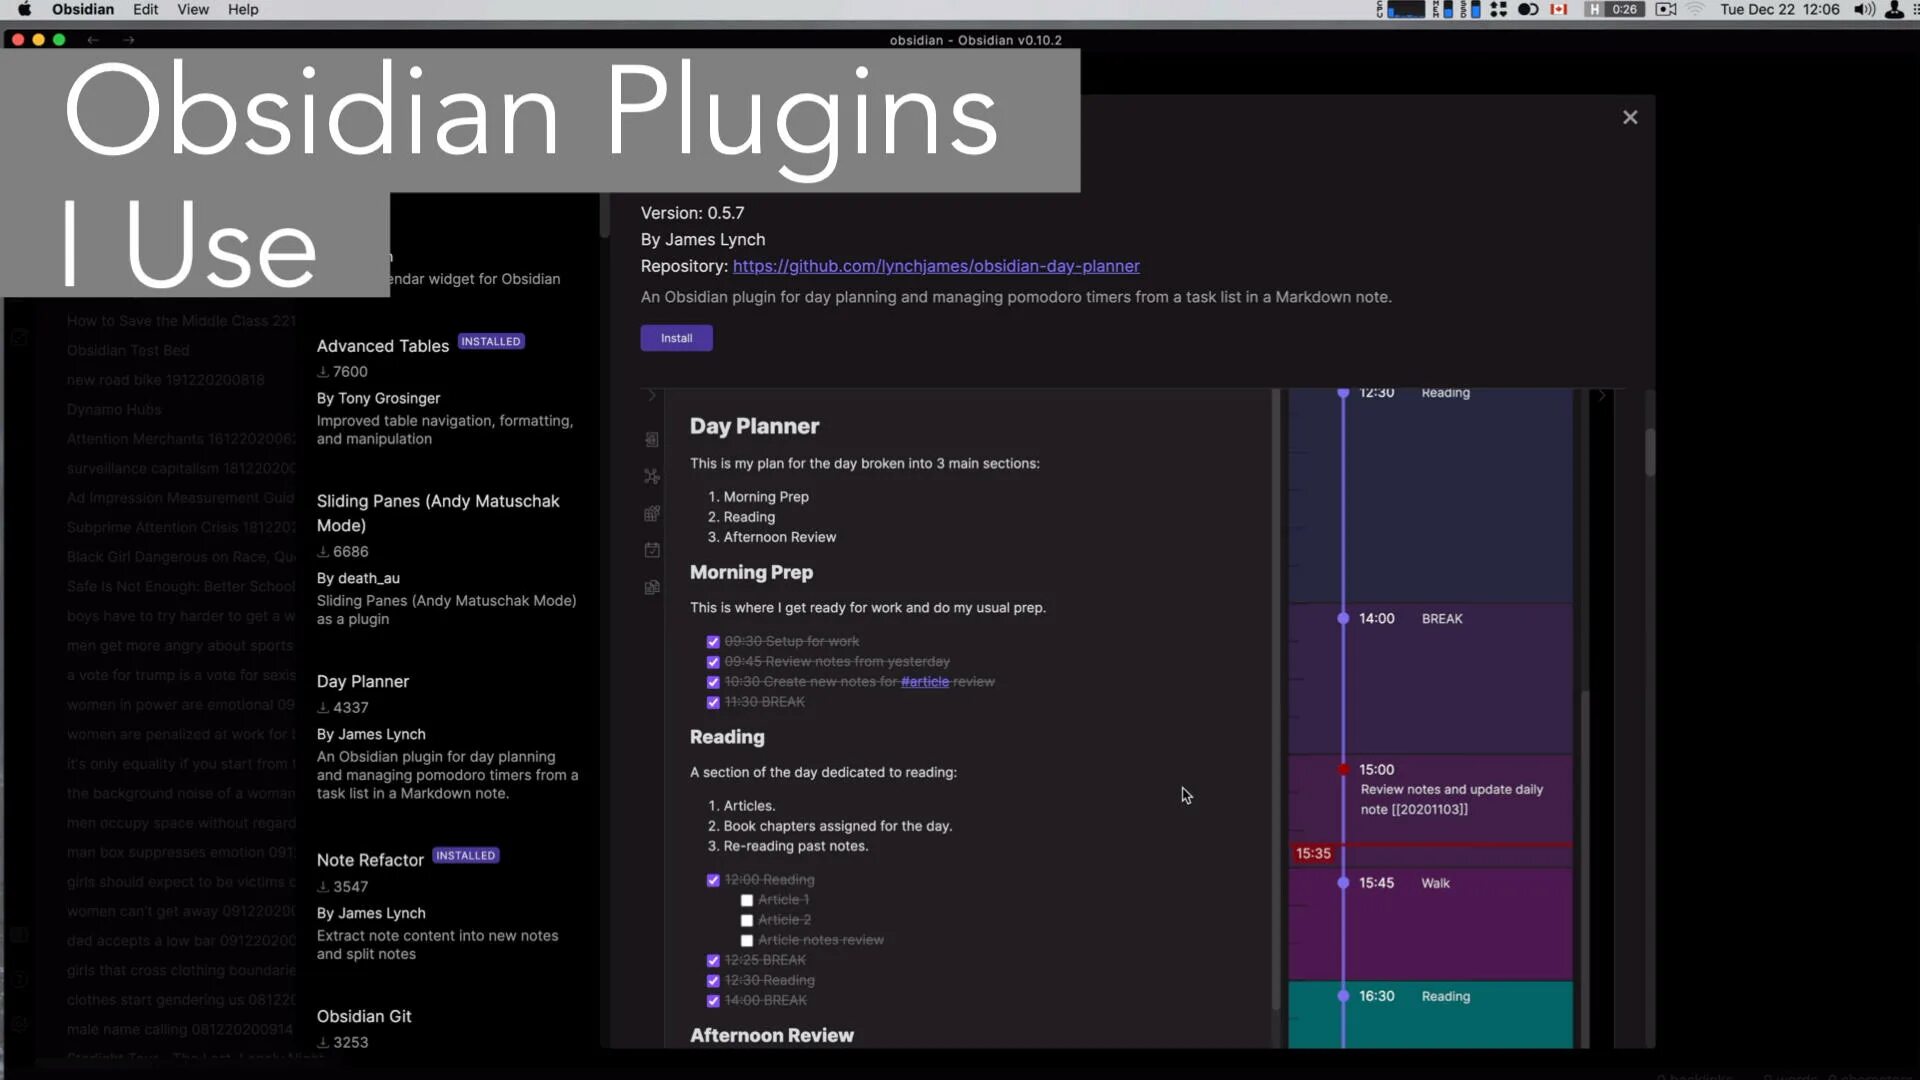The width and height of the screenshot is (1920, 1080).
Task: Open the View menu in menu bar
Action: point(193,9)
